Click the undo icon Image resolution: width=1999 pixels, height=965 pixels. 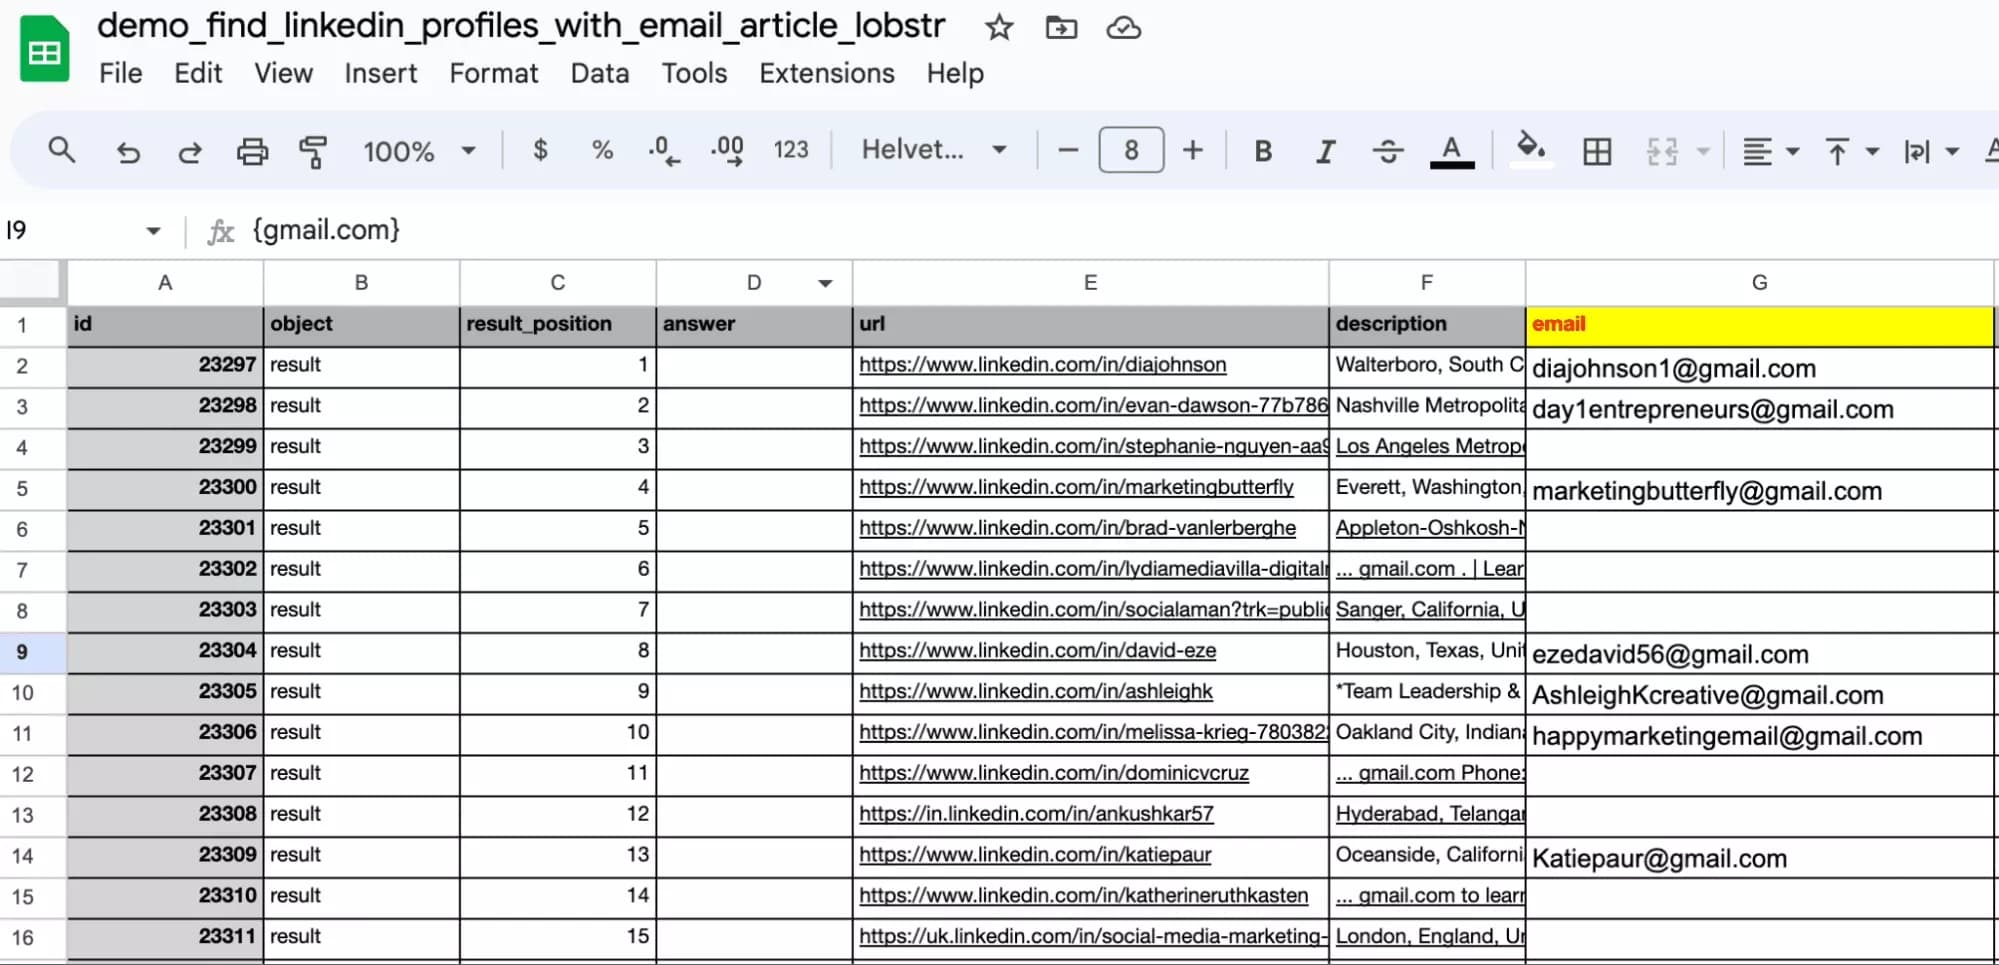click(128, 150)
